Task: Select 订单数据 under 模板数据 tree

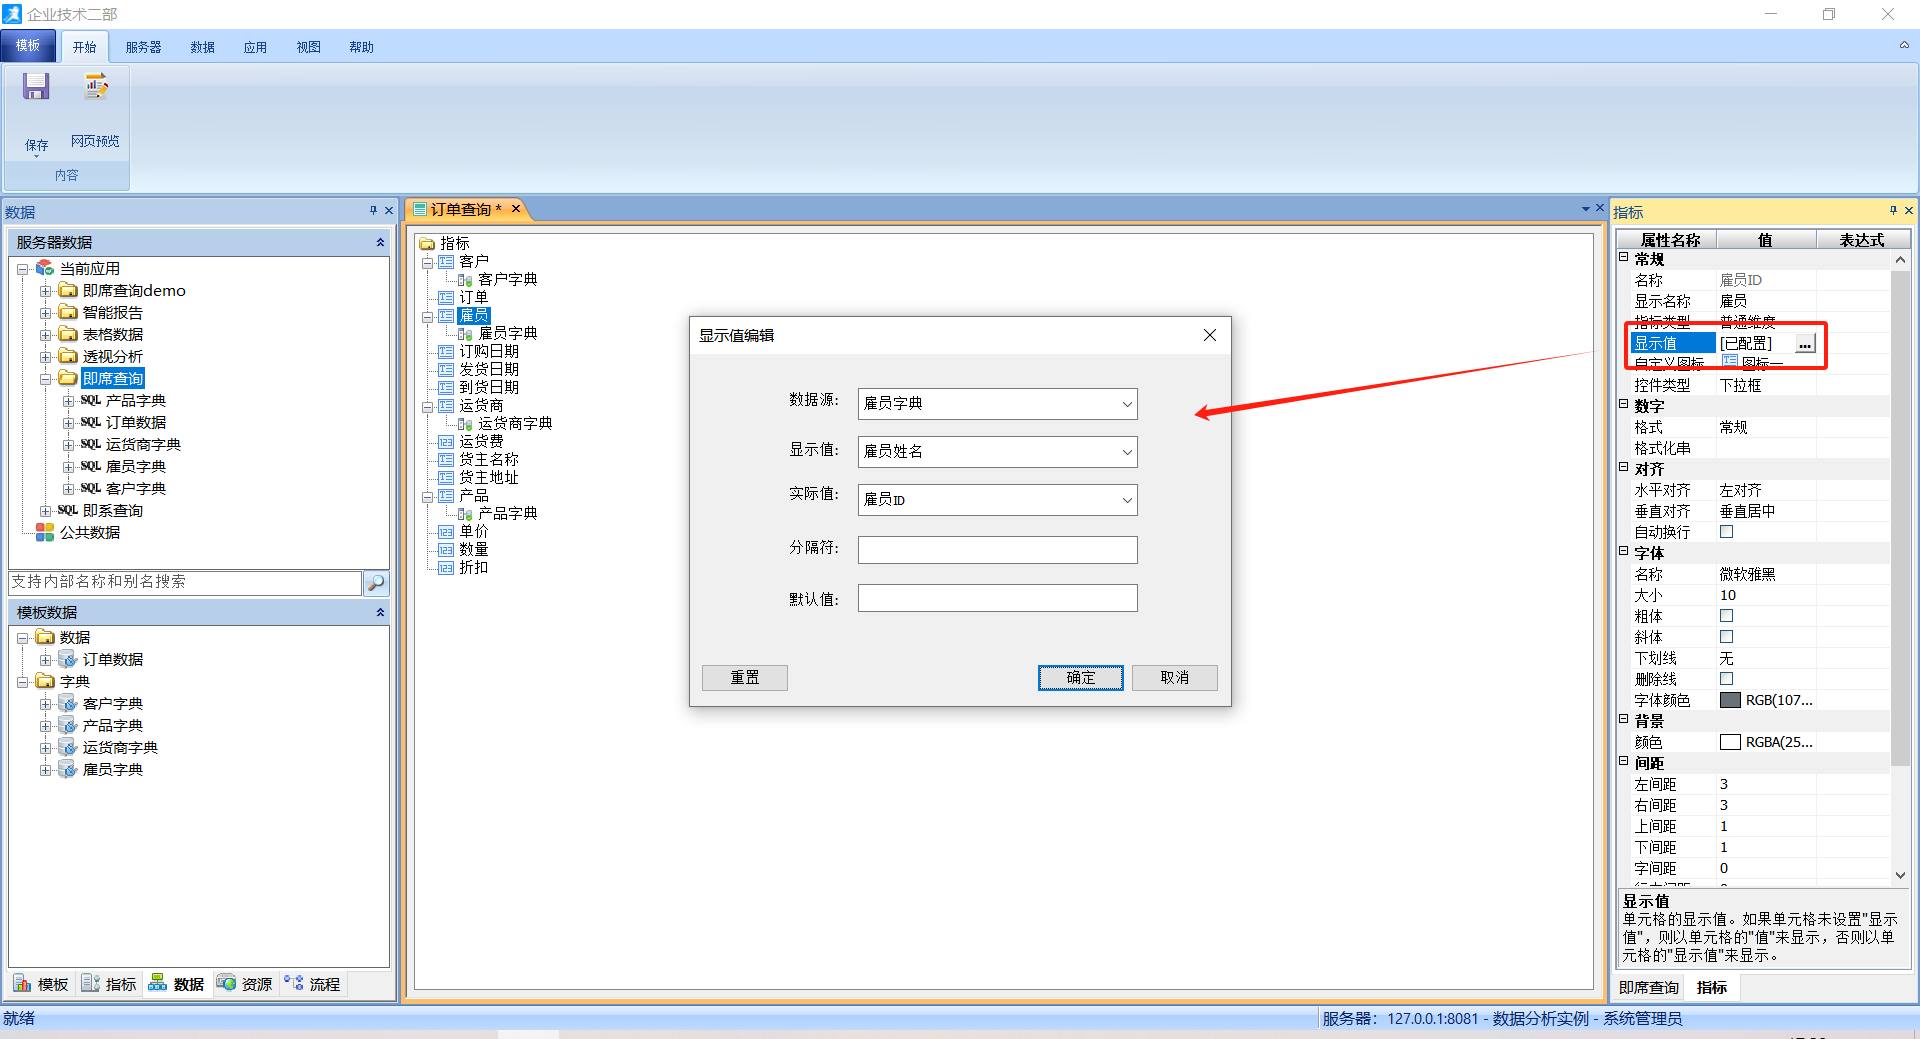Action: pyautogui.click(x=113, y=660)
